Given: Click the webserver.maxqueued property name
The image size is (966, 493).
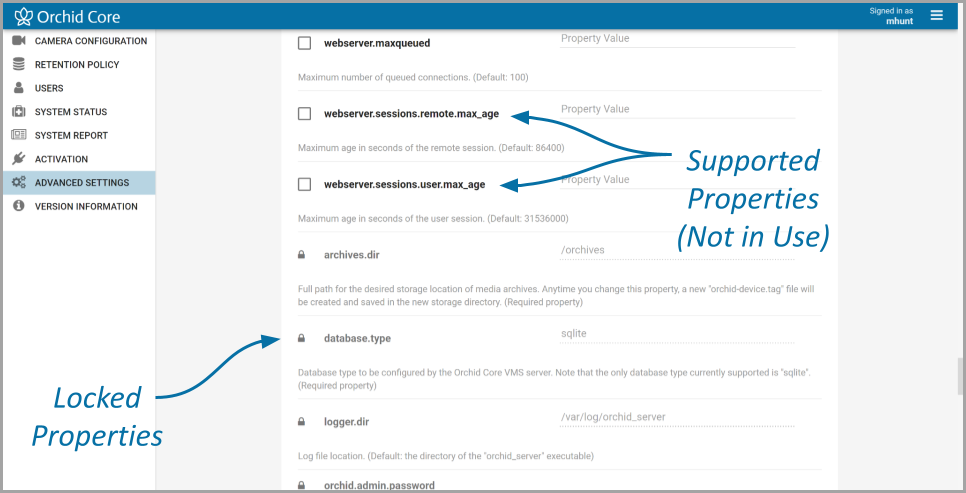Looking at the screenshot, I should point(377,43).
